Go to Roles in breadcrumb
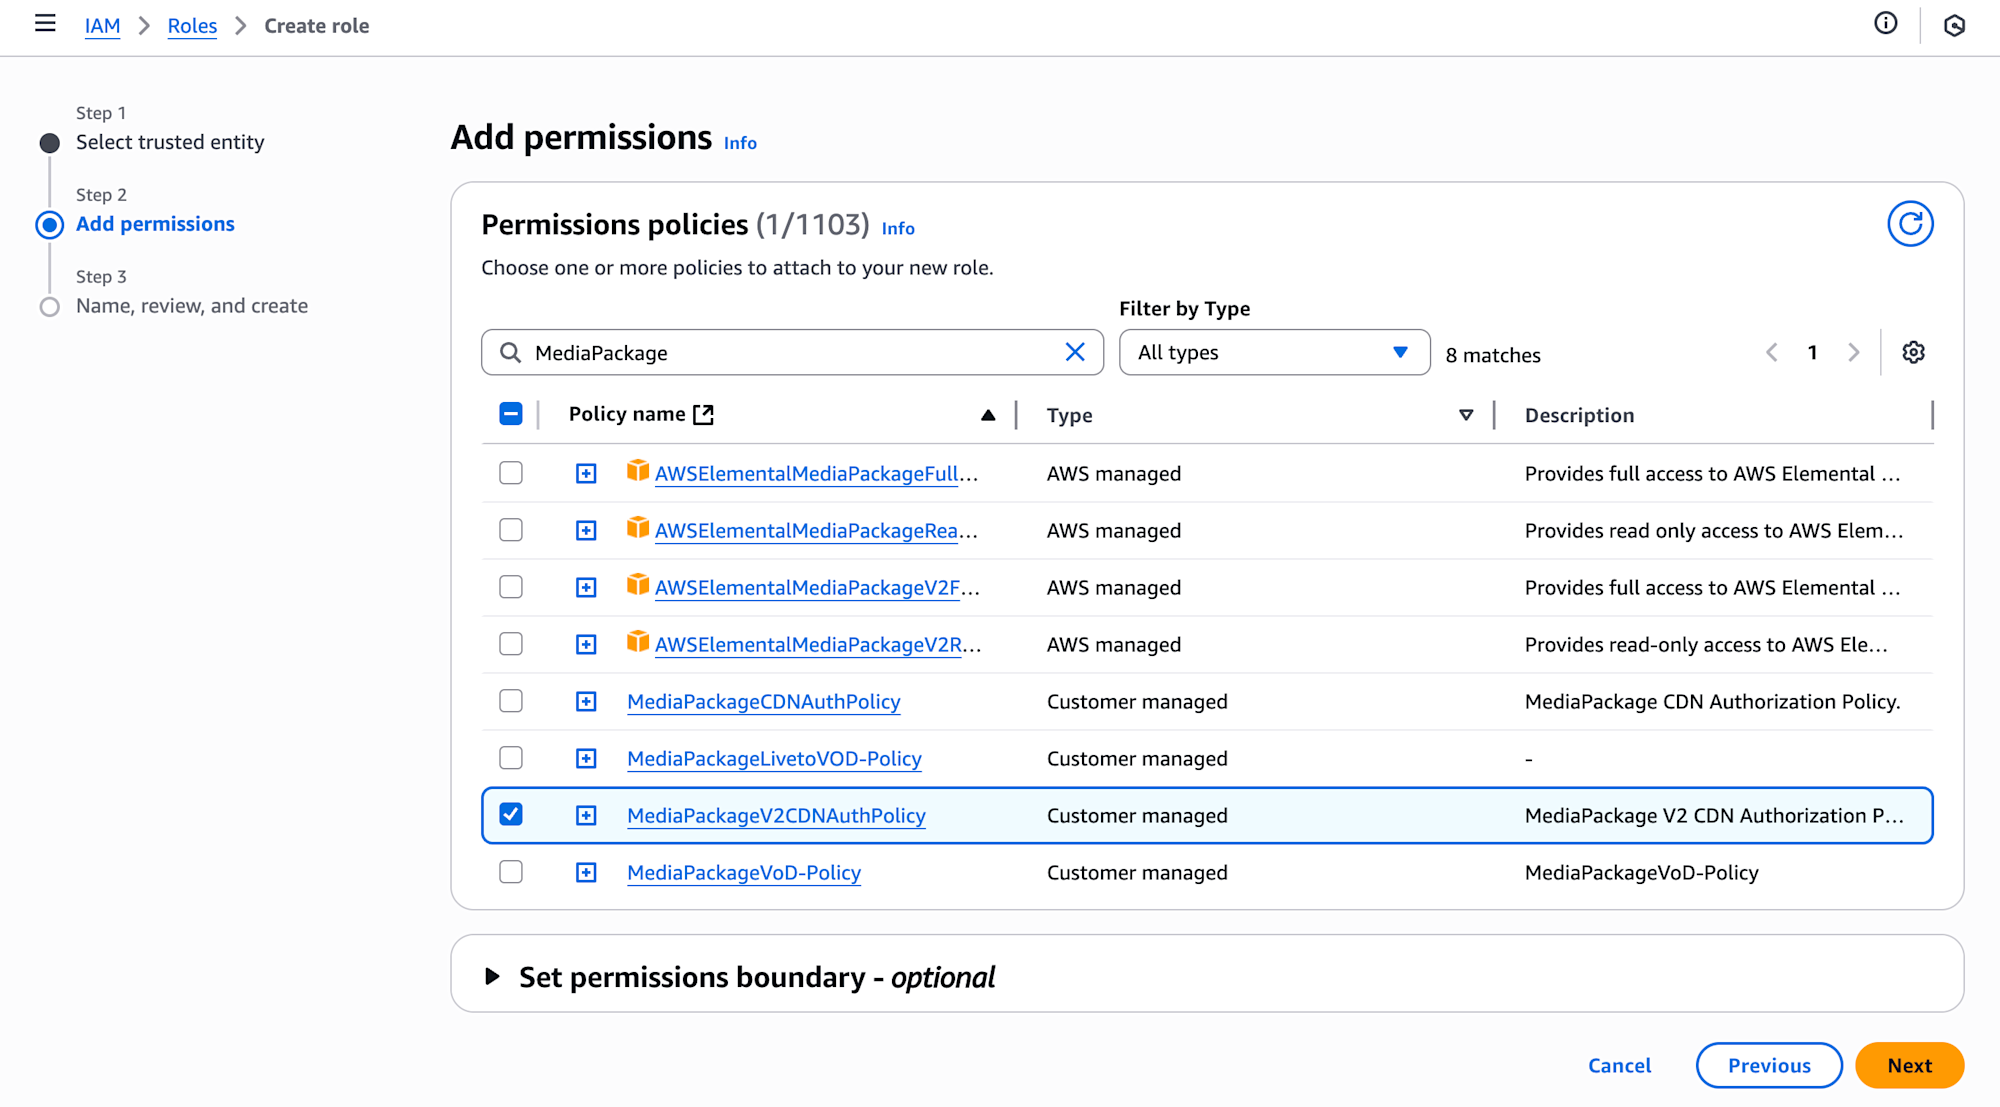 [x=192, y=26]
